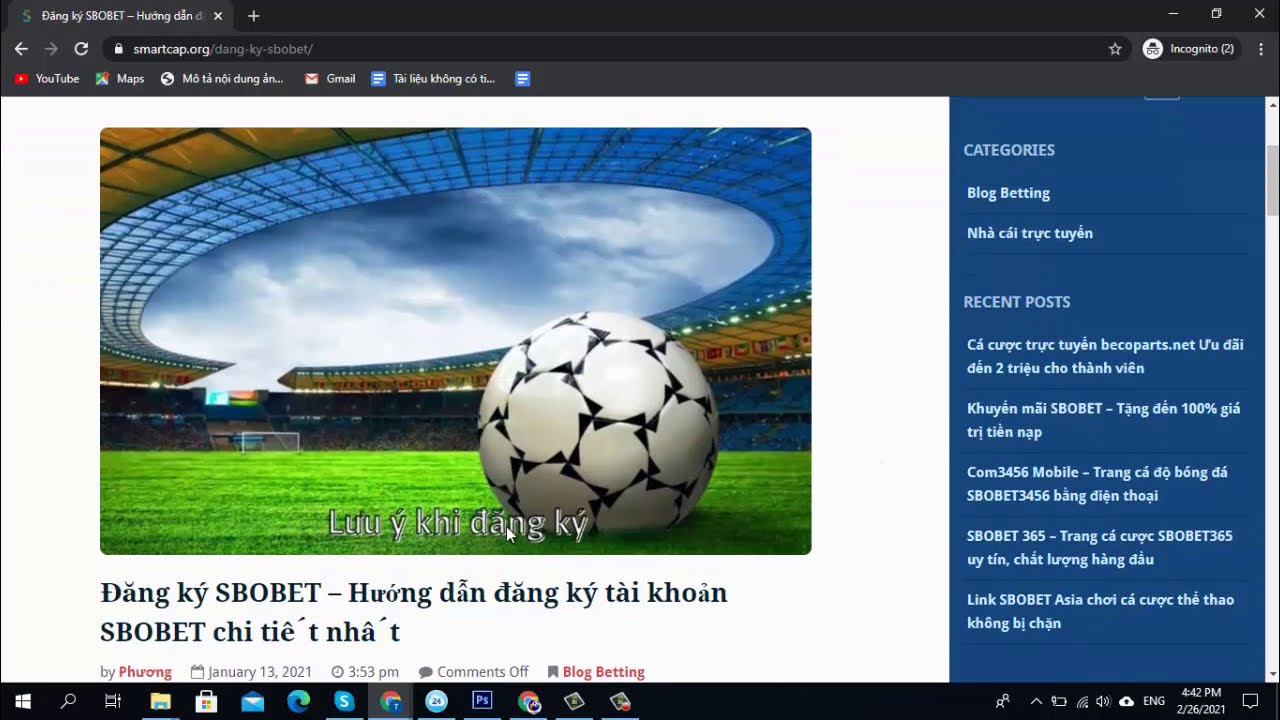Click the padlock site info icon

point(118,48)
